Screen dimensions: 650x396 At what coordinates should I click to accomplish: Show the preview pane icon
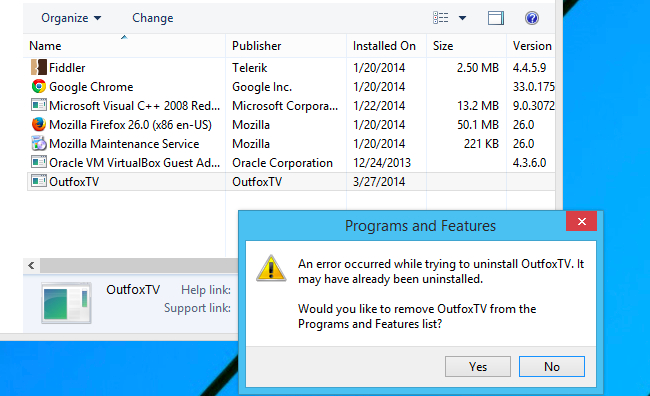point(496,18)
